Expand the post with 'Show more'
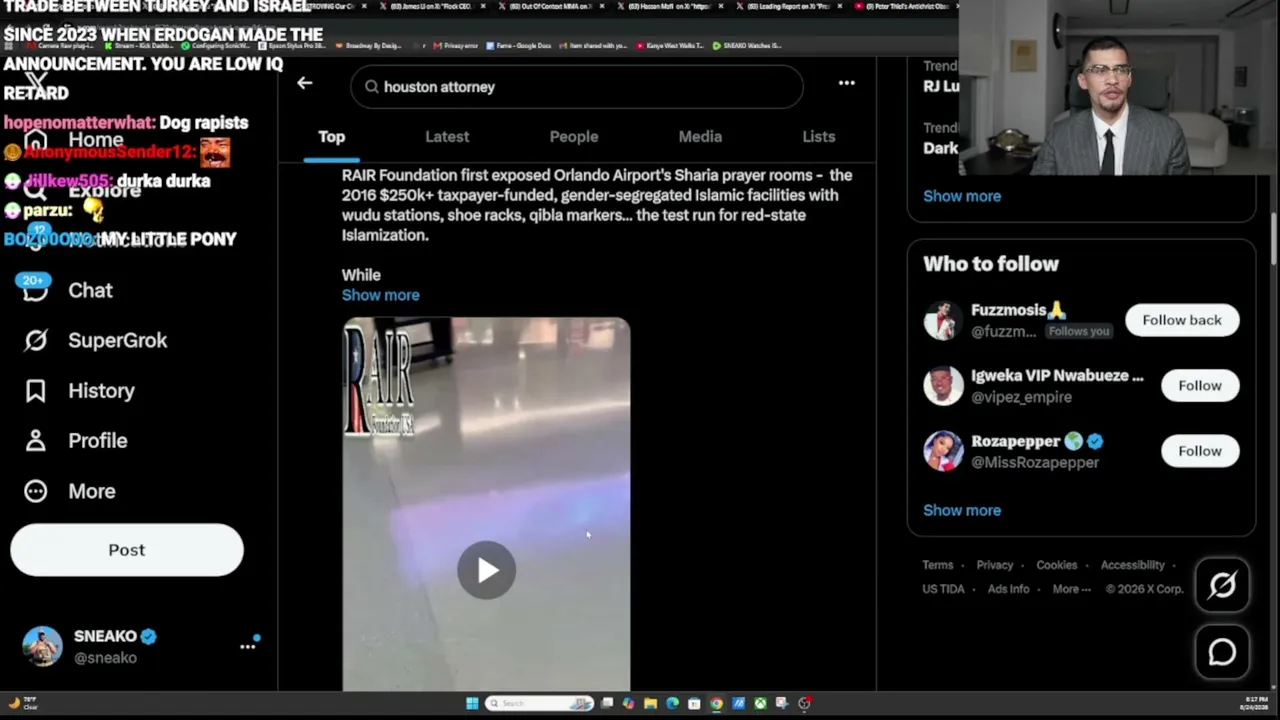This screenshot has height=720, width=1280. pos(381,295)
